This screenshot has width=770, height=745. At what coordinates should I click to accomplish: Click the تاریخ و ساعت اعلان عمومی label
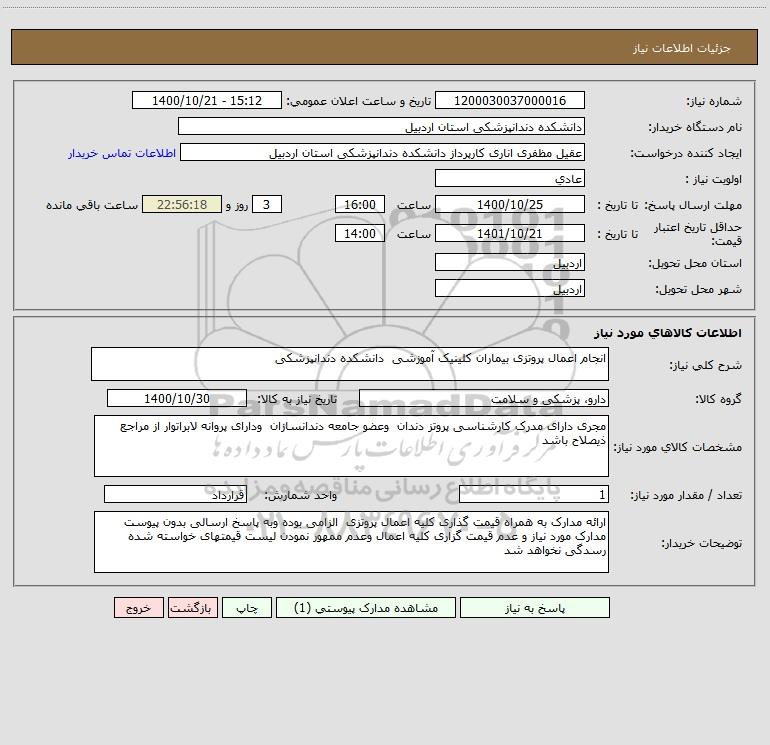pos(359,101)
